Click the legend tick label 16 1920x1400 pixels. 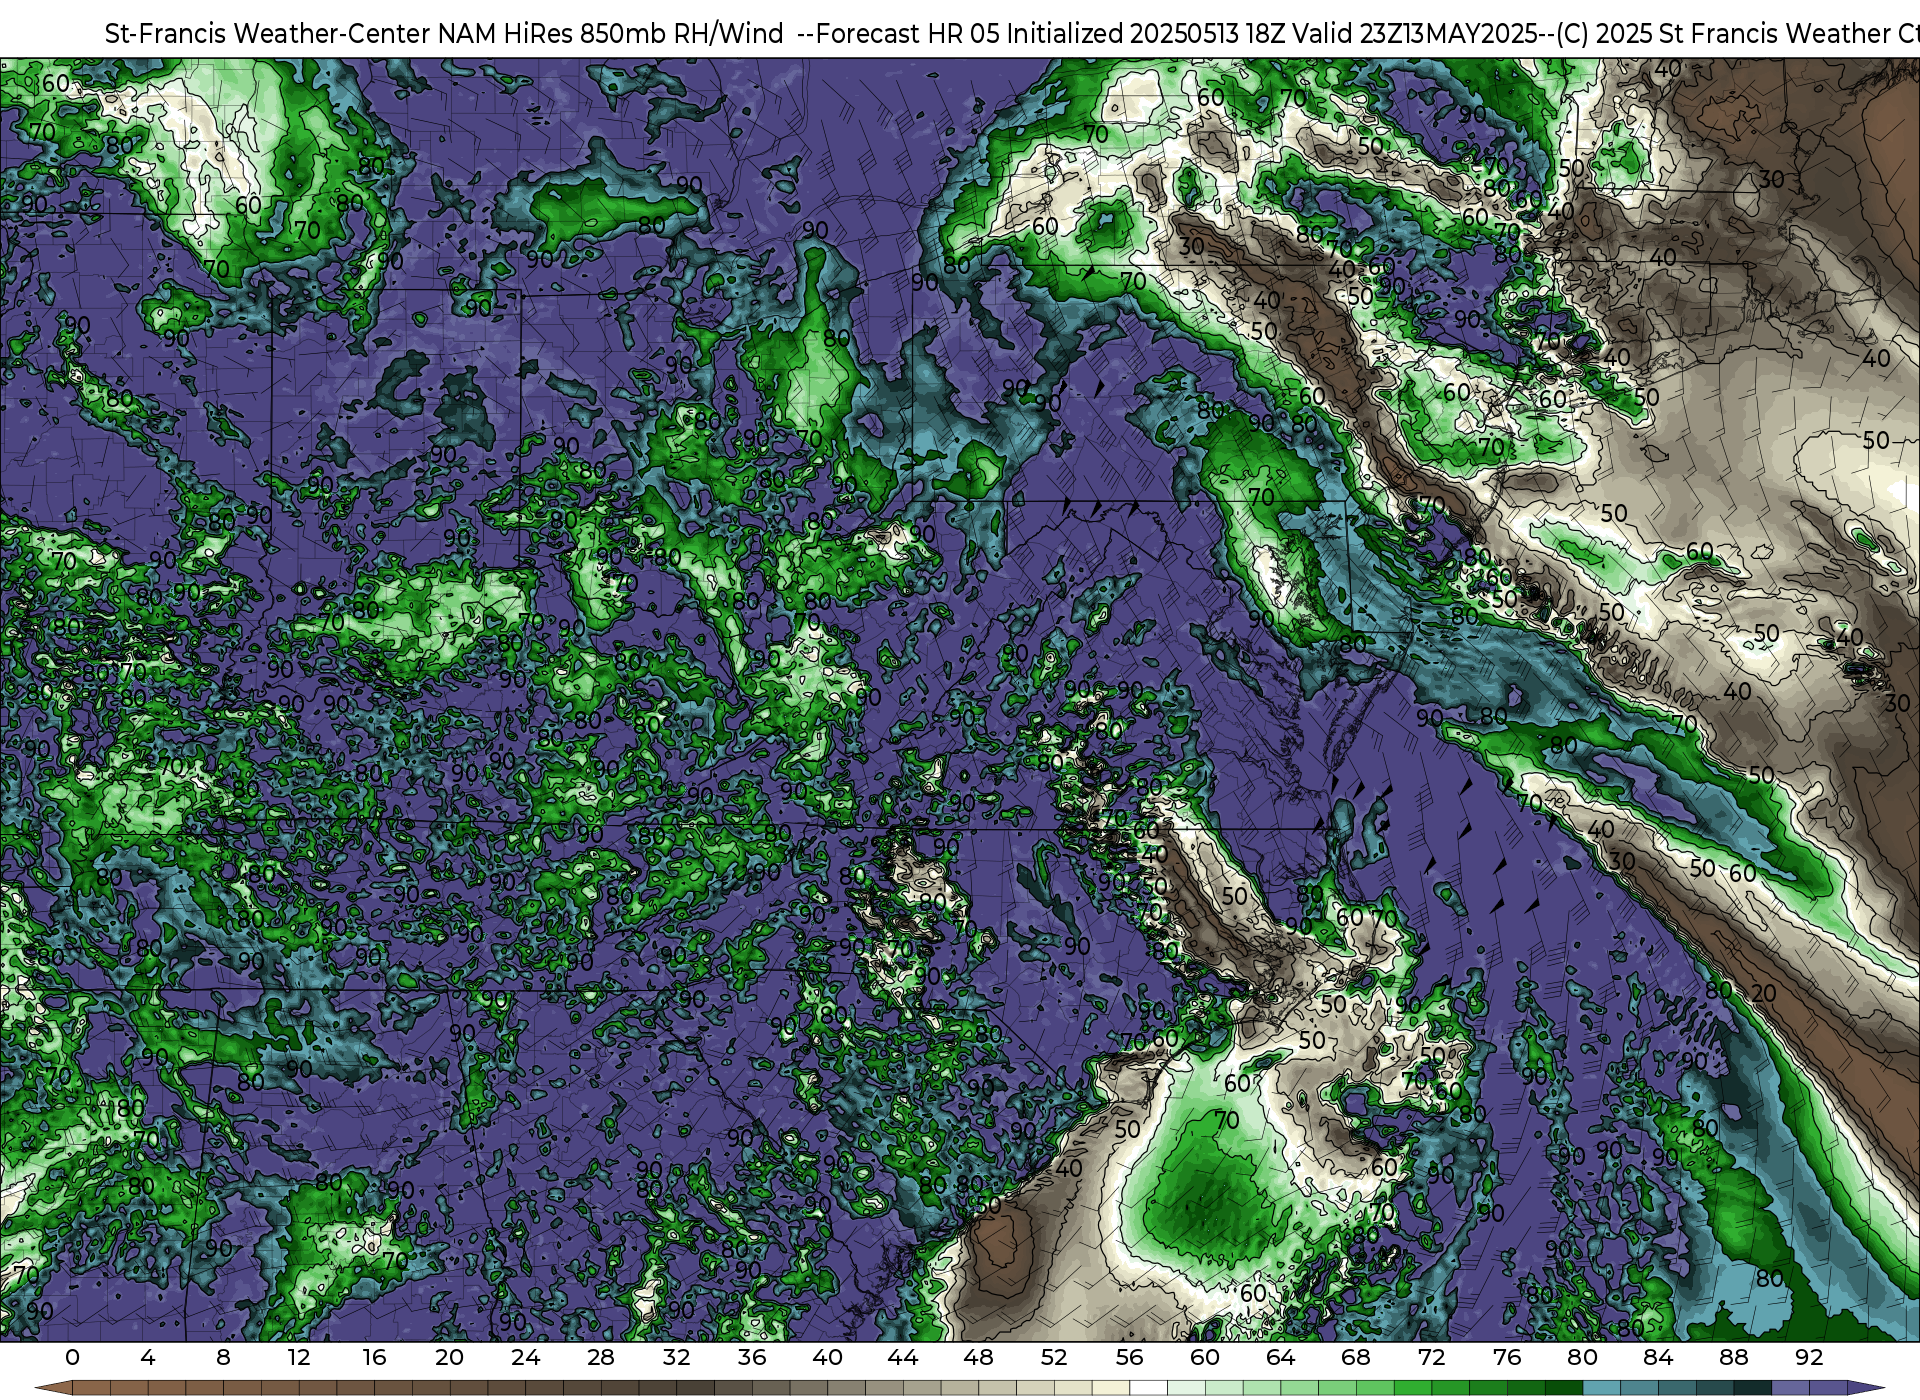point(374,1358)
